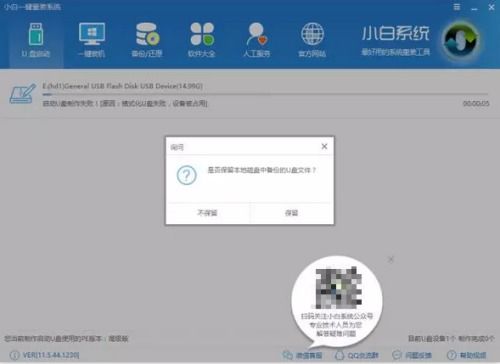The image size is (500, 364).
Task: Click the QR code image
Action: click(338, 288)
